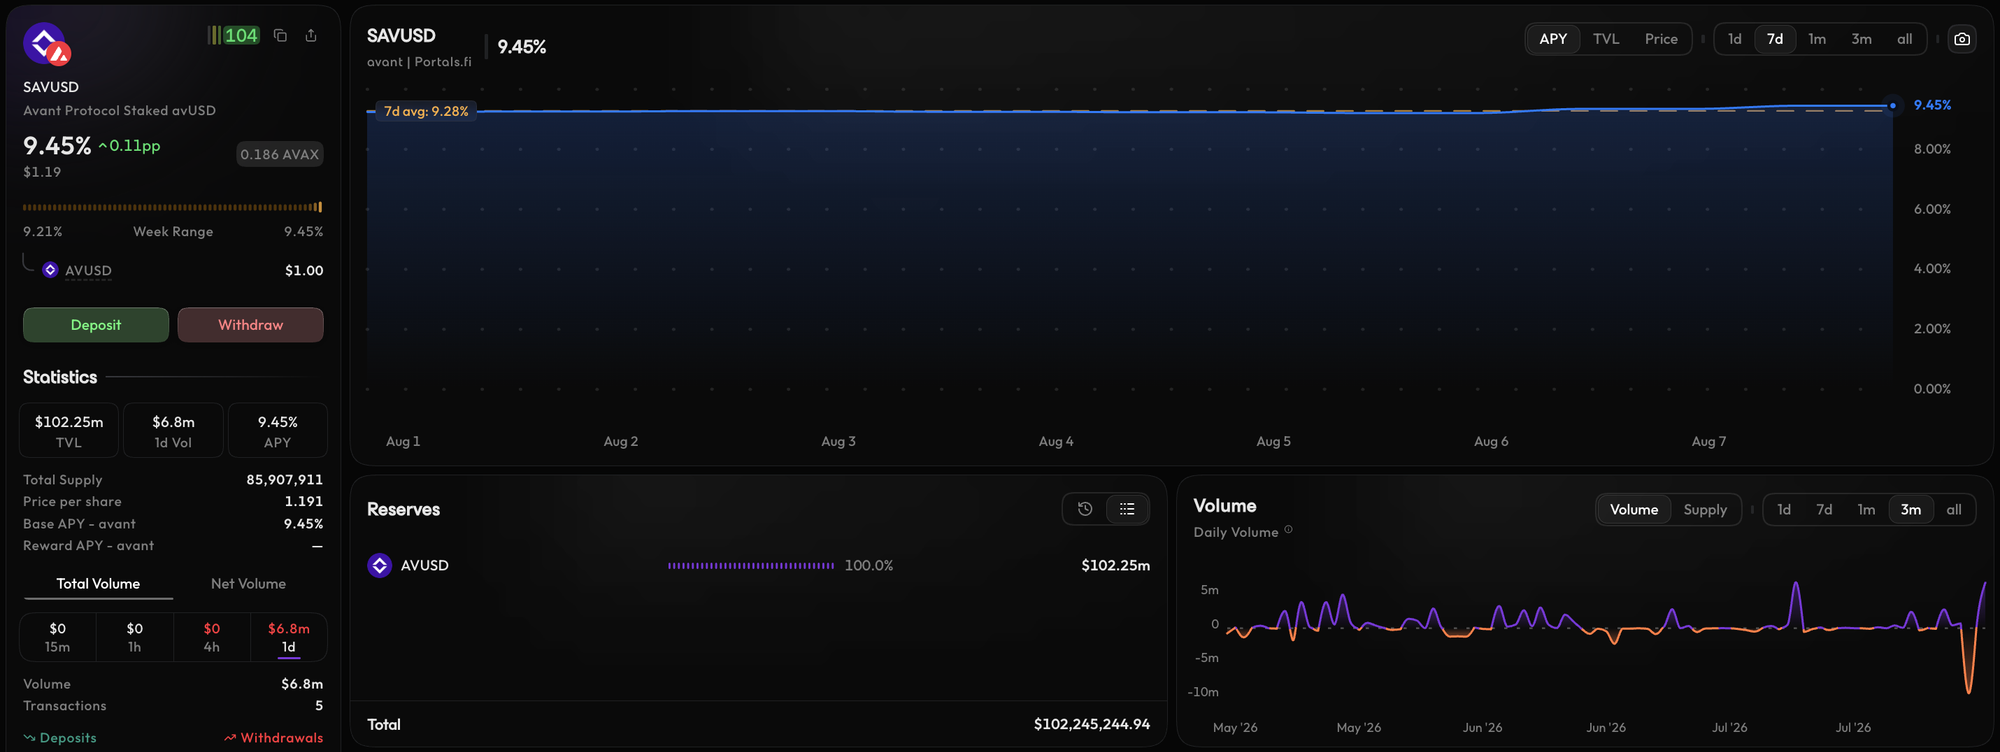Image resolution: width=2000 pixels, height=752 pixels.
Task: Select 7d range on volume chart
Action: [x=1824, y=509]
